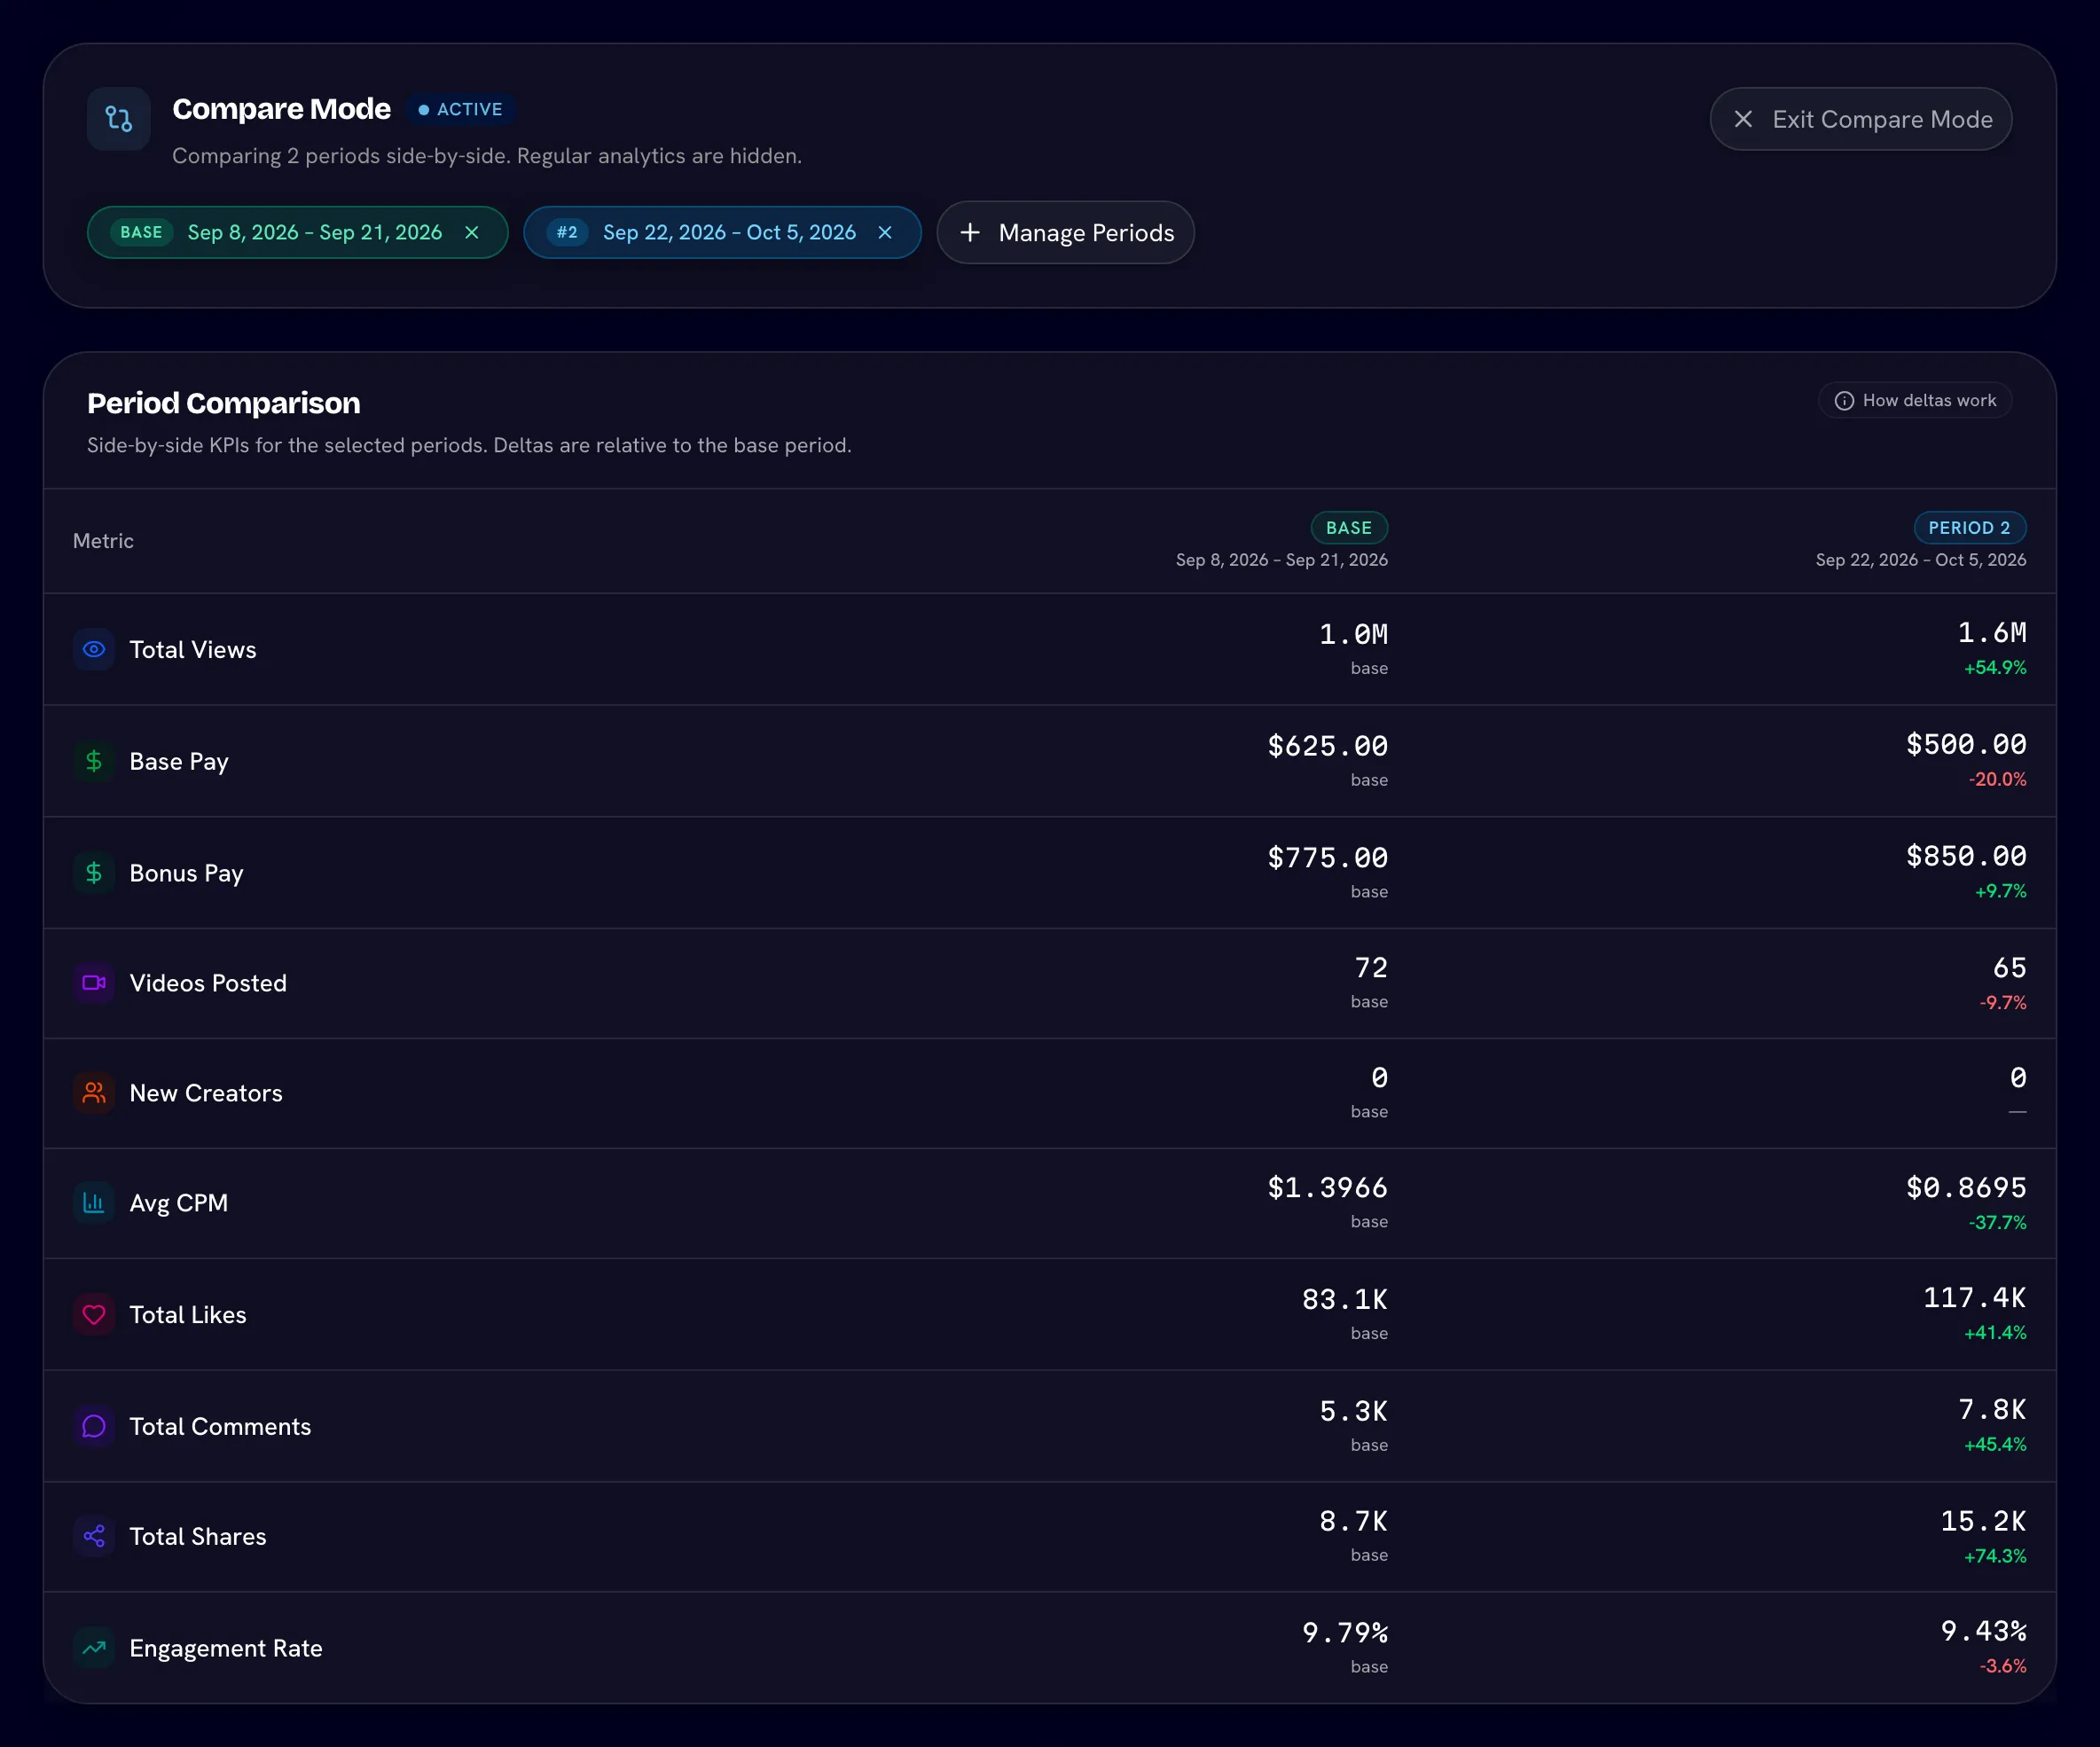The width and height of the screenshot is (2100, 1747).
Task: Click the Metric column header
Action: coord(103,541)
